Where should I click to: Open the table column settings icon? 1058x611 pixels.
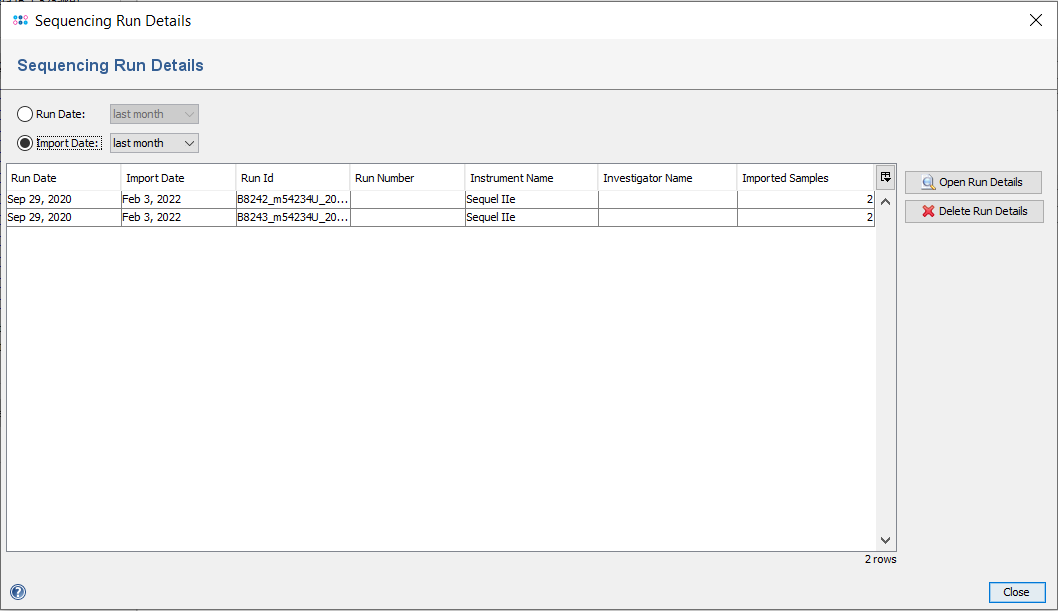click(x=885, y=177)
